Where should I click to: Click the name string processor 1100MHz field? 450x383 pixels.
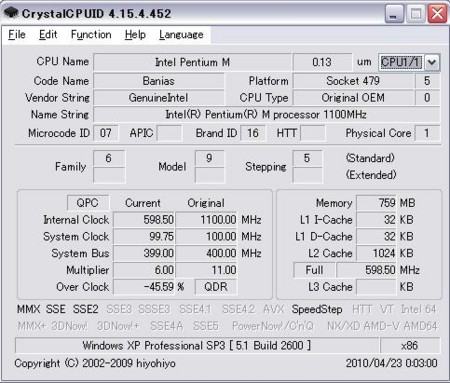266,115
